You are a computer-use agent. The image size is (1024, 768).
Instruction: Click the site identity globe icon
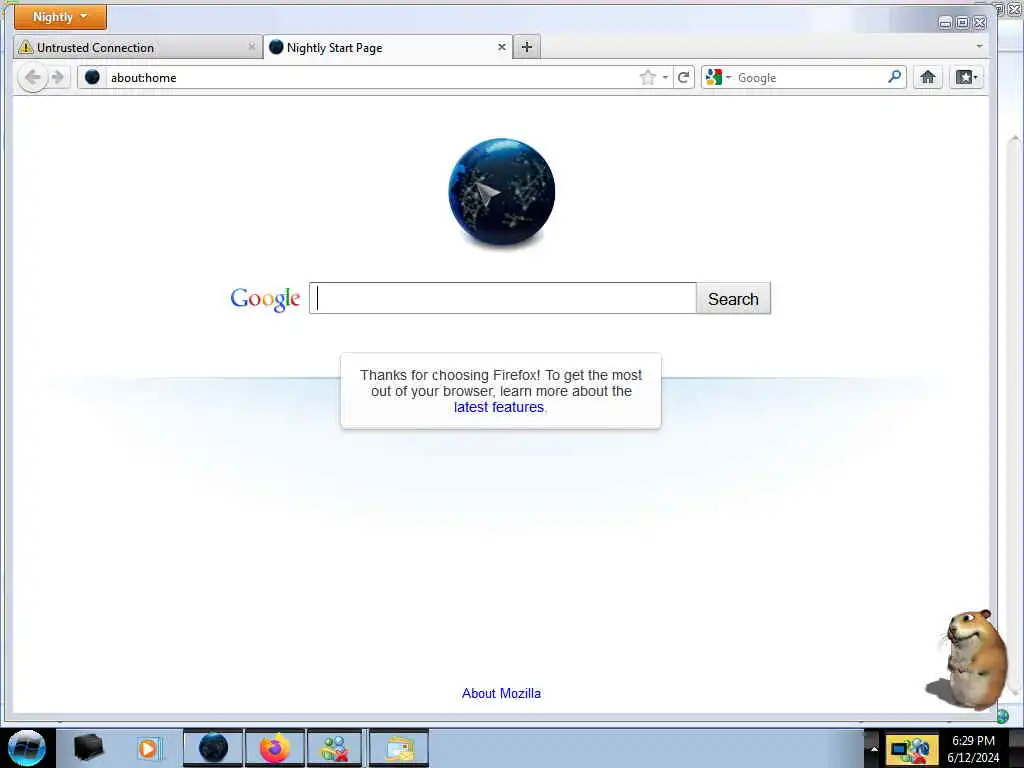(92, 77)
